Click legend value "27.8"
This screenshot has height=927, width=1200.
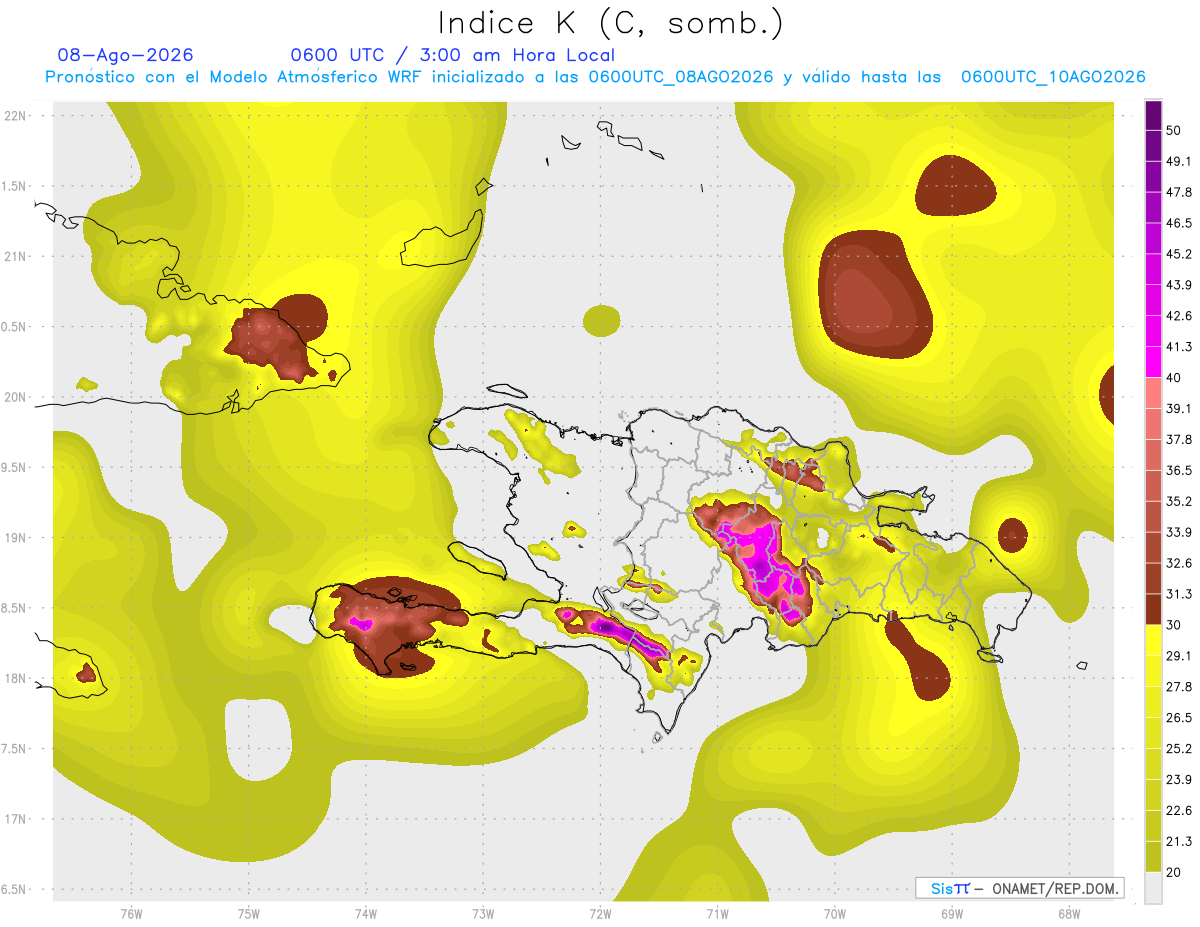pyautogui.click(x=1179, y=687)
